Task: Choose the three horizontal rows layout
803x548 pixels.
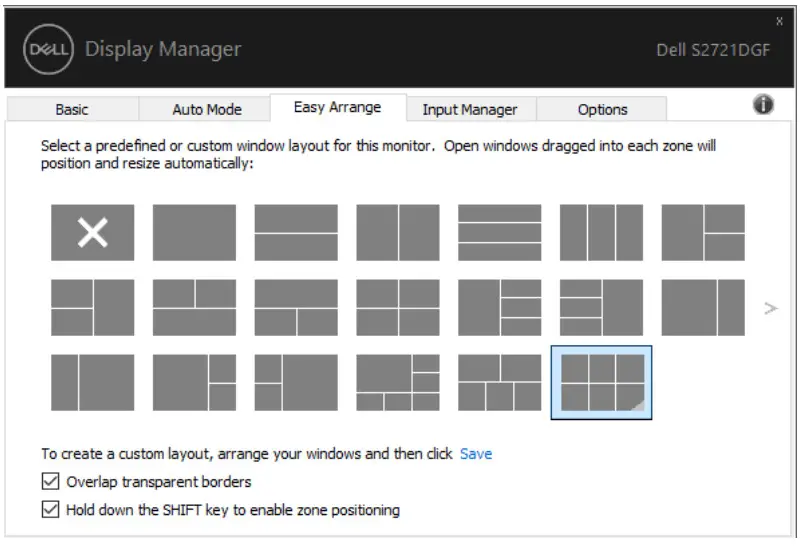Action: point(500,232)
